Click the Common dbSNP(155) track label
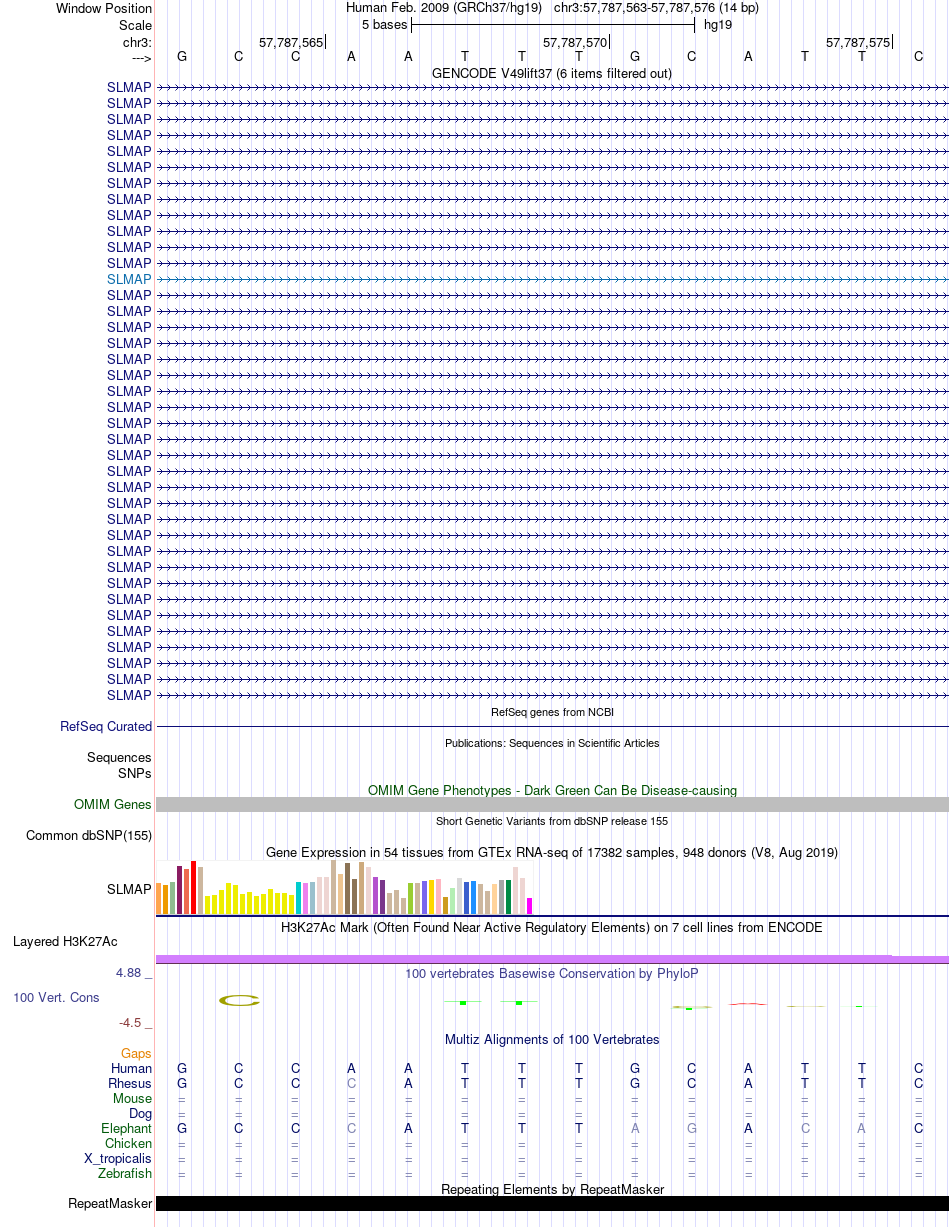Image resolution: width=950 pixels, height=1227 pixels. (x=89, y=835)
